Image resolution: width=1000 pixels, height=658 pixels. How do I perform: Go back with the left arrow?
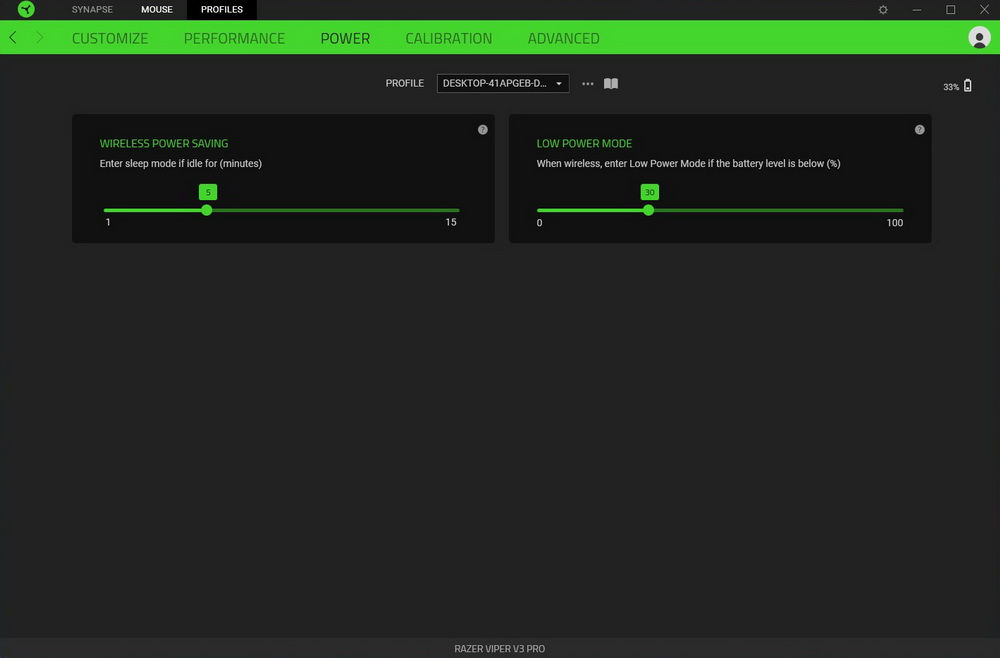pyautogui.click(x=13, y=38)
